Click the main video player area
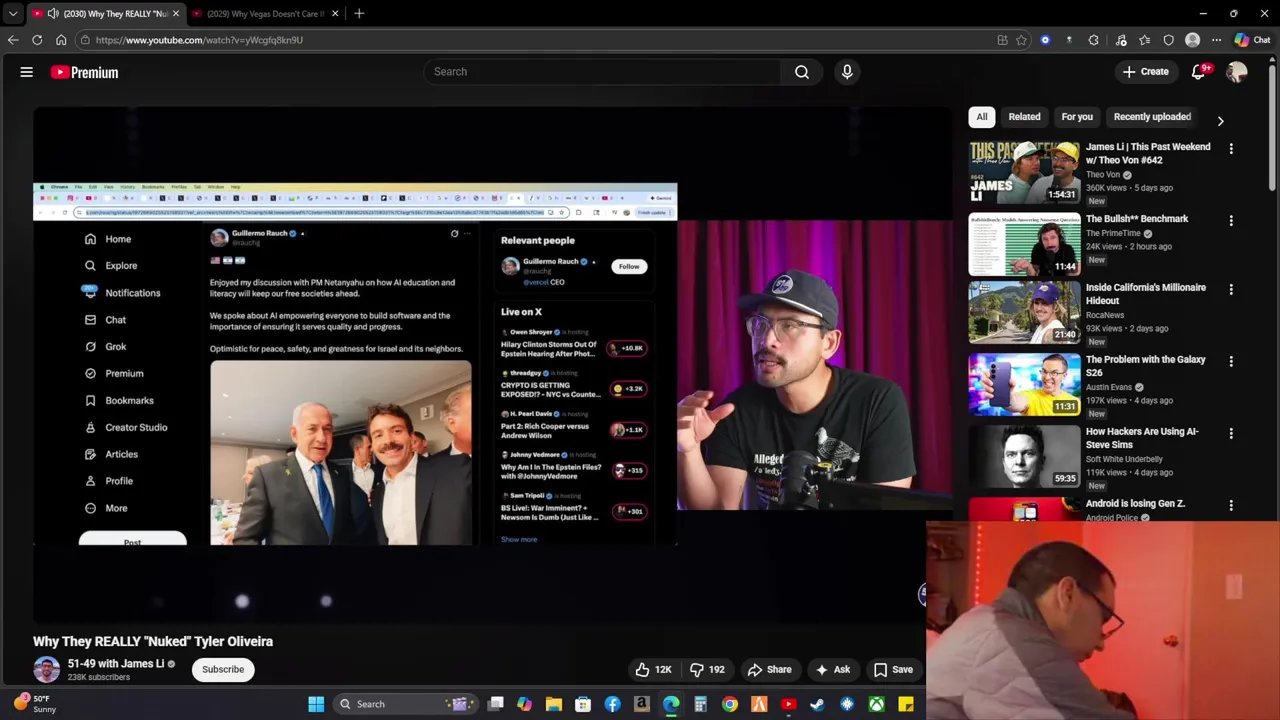This screenshot has width=1280, height=720. pyautogui.click(x=492, y=365)
